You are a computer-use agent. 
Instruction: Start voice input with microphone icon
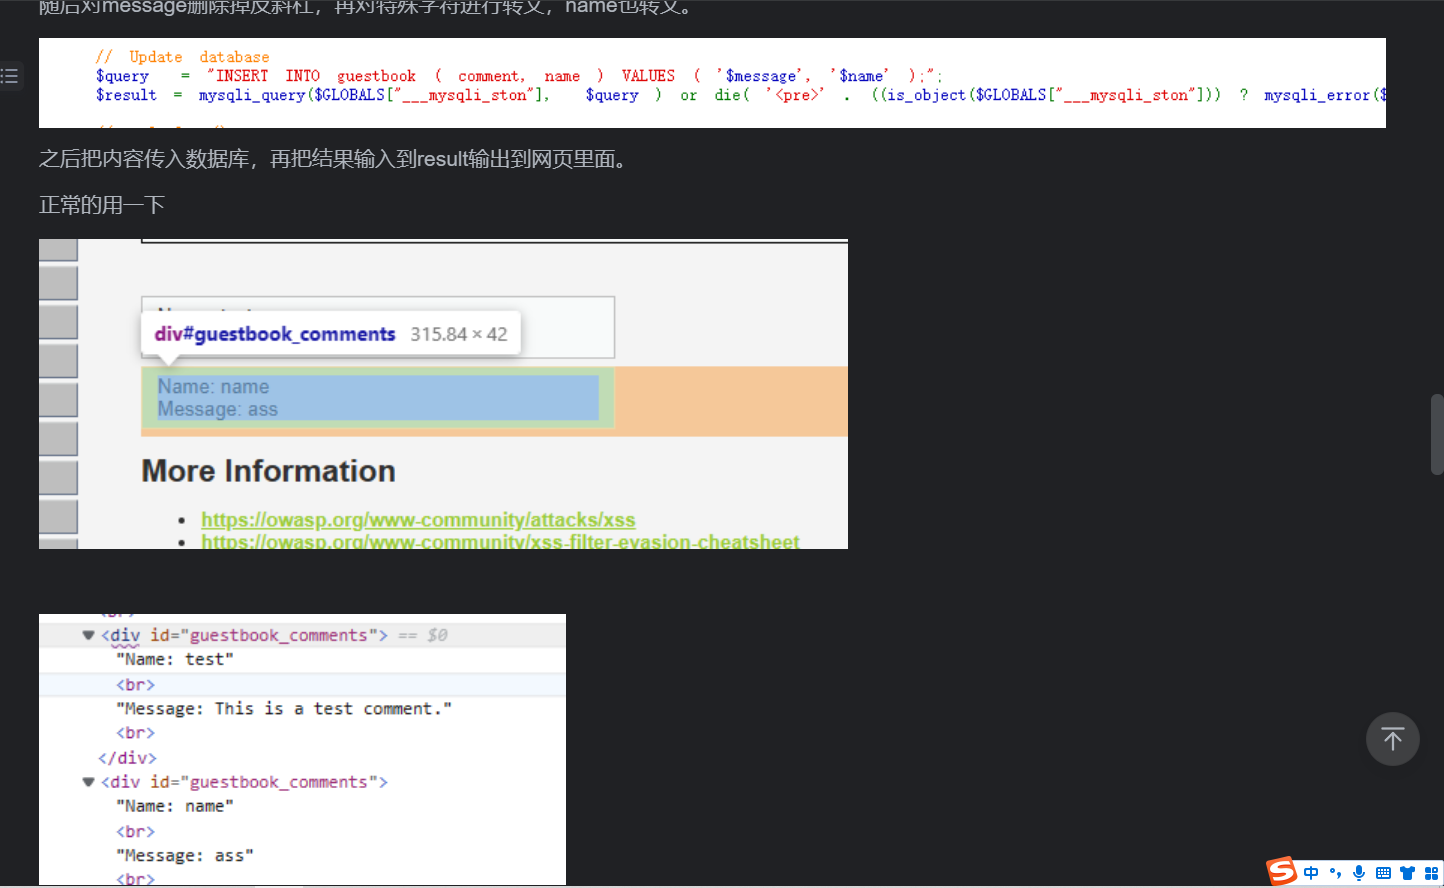(x=1359, y=873)
